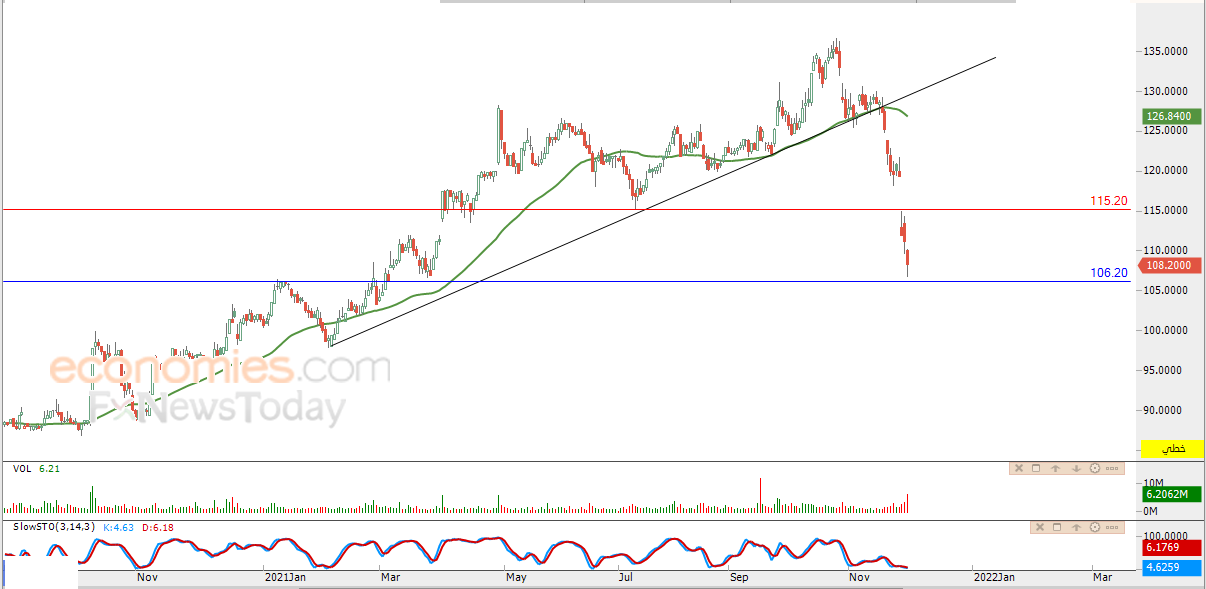
Task: Click the 4.6259 stochastic K value tag
Action: (1172, 568)
